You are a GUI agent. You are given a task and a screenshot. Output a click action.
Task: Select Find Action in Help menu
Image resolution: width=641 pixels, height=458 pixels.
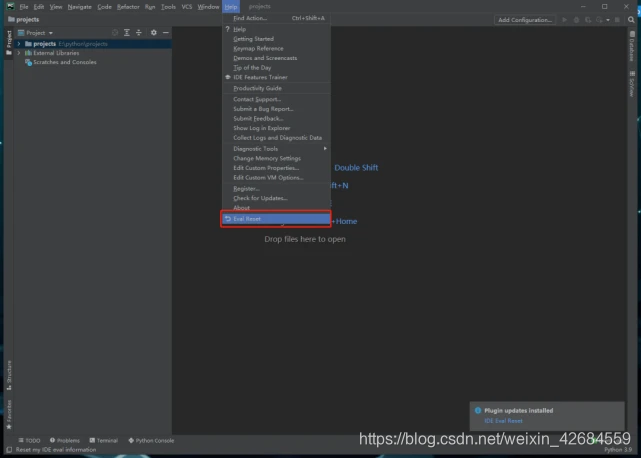276,18
